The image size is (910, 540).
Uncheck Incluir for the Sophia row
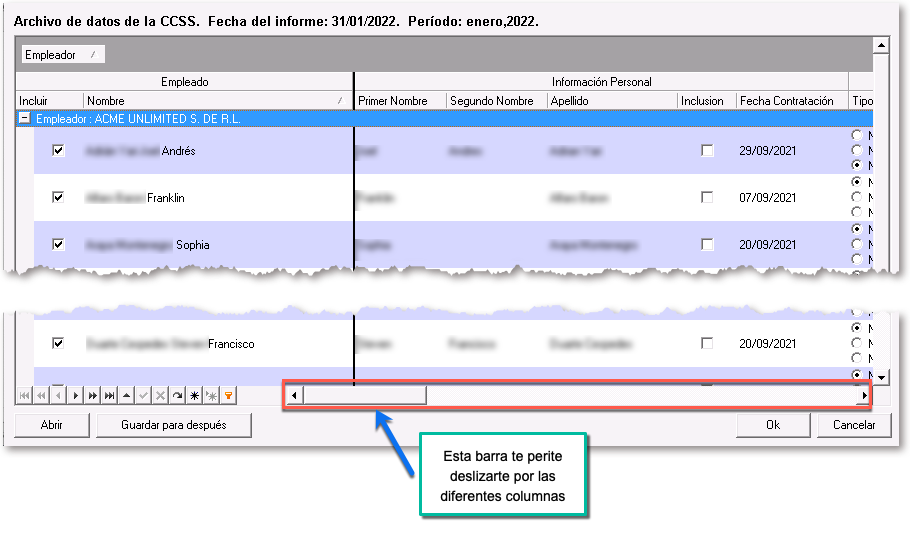click(58, 244)
